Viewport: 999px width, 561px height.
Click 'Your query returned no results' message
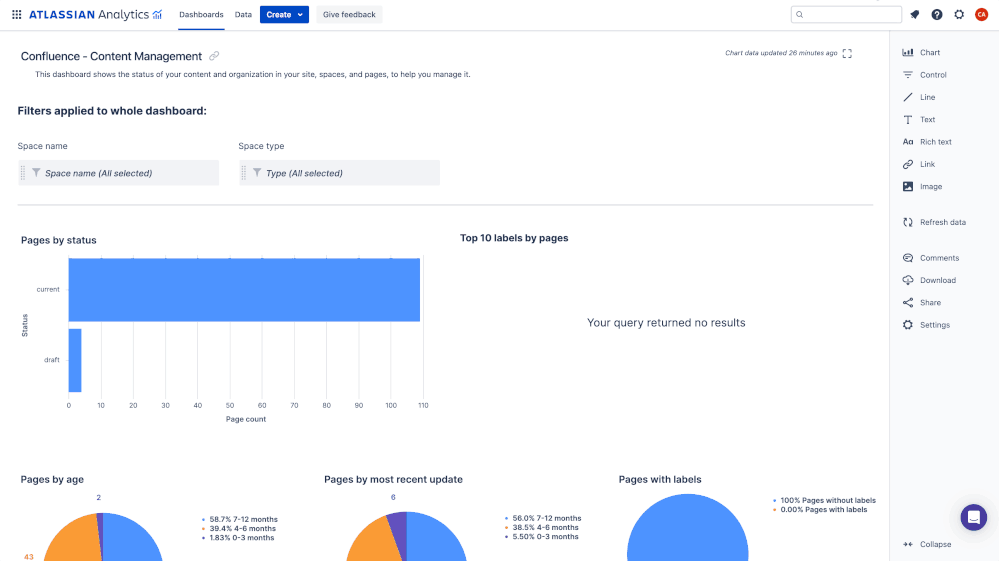click(x=666, y=322)
